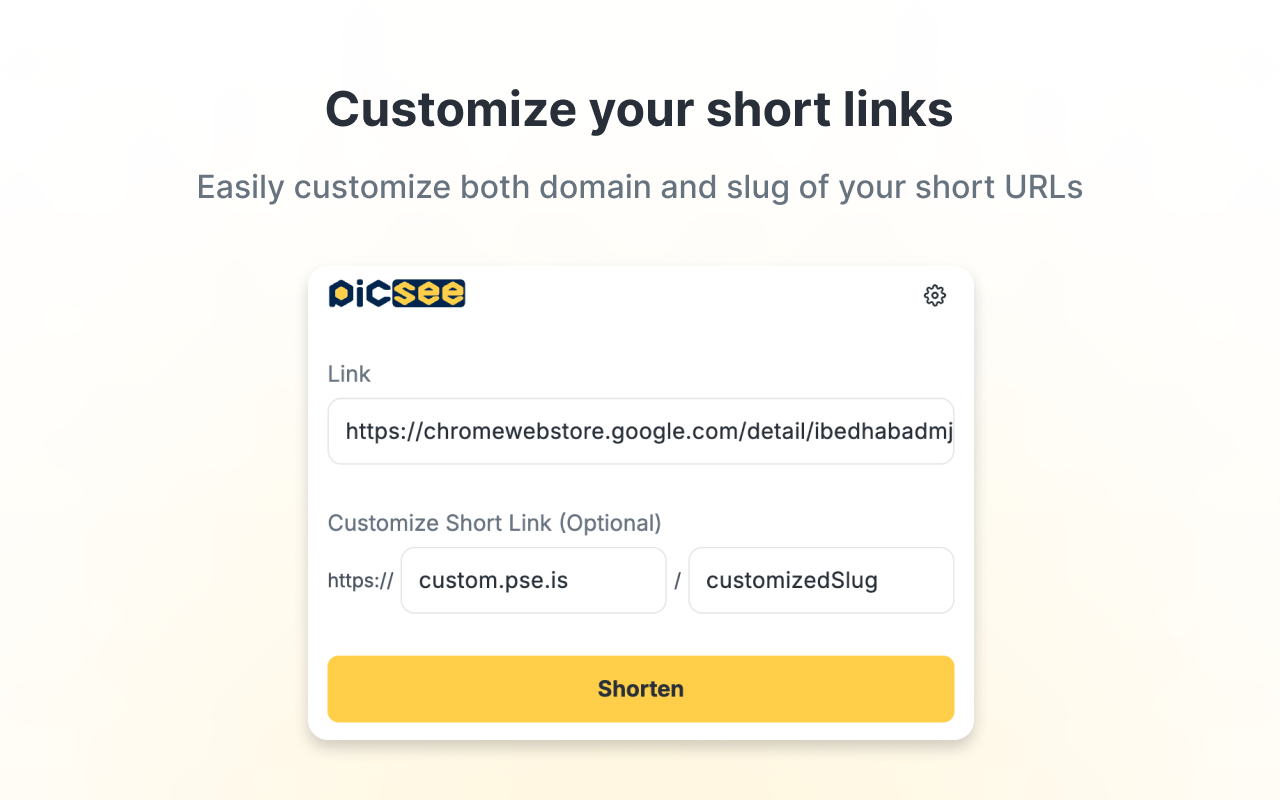Click the subtitle about customizing domain and slug

[x=640, y=187]
